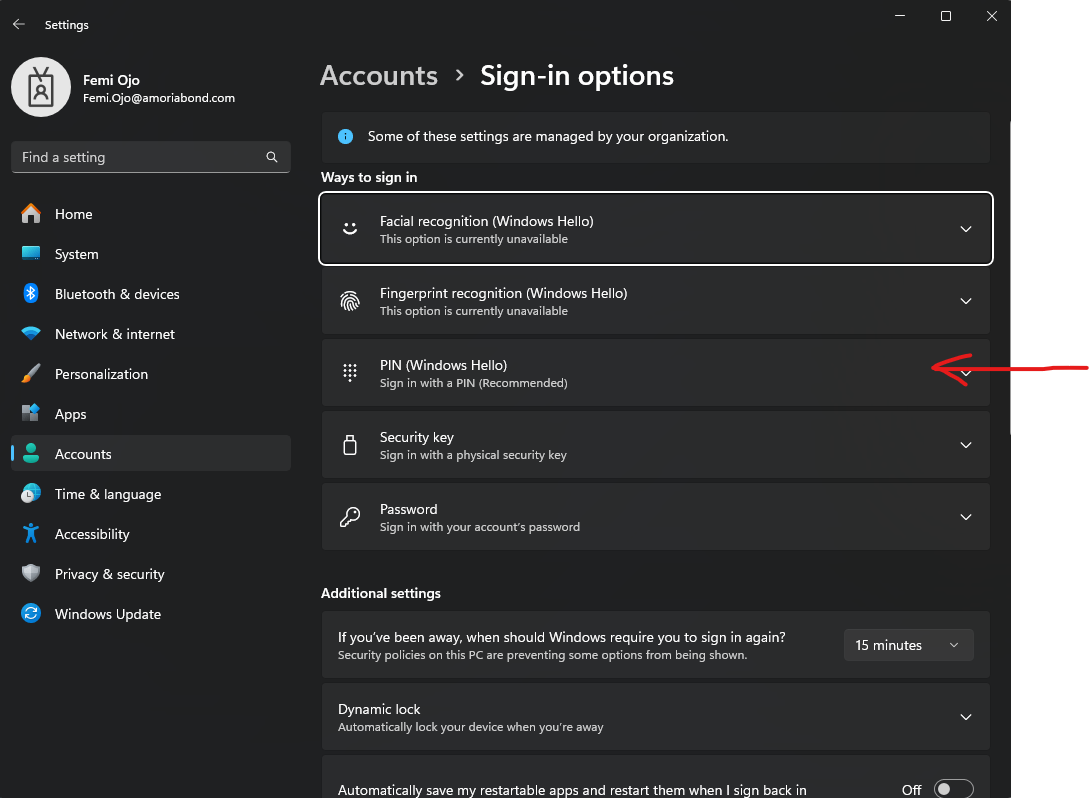The image size is (1089, 798).
Task: Click Femi.Ojo@amoriabond.com email text
Action: 159,98
